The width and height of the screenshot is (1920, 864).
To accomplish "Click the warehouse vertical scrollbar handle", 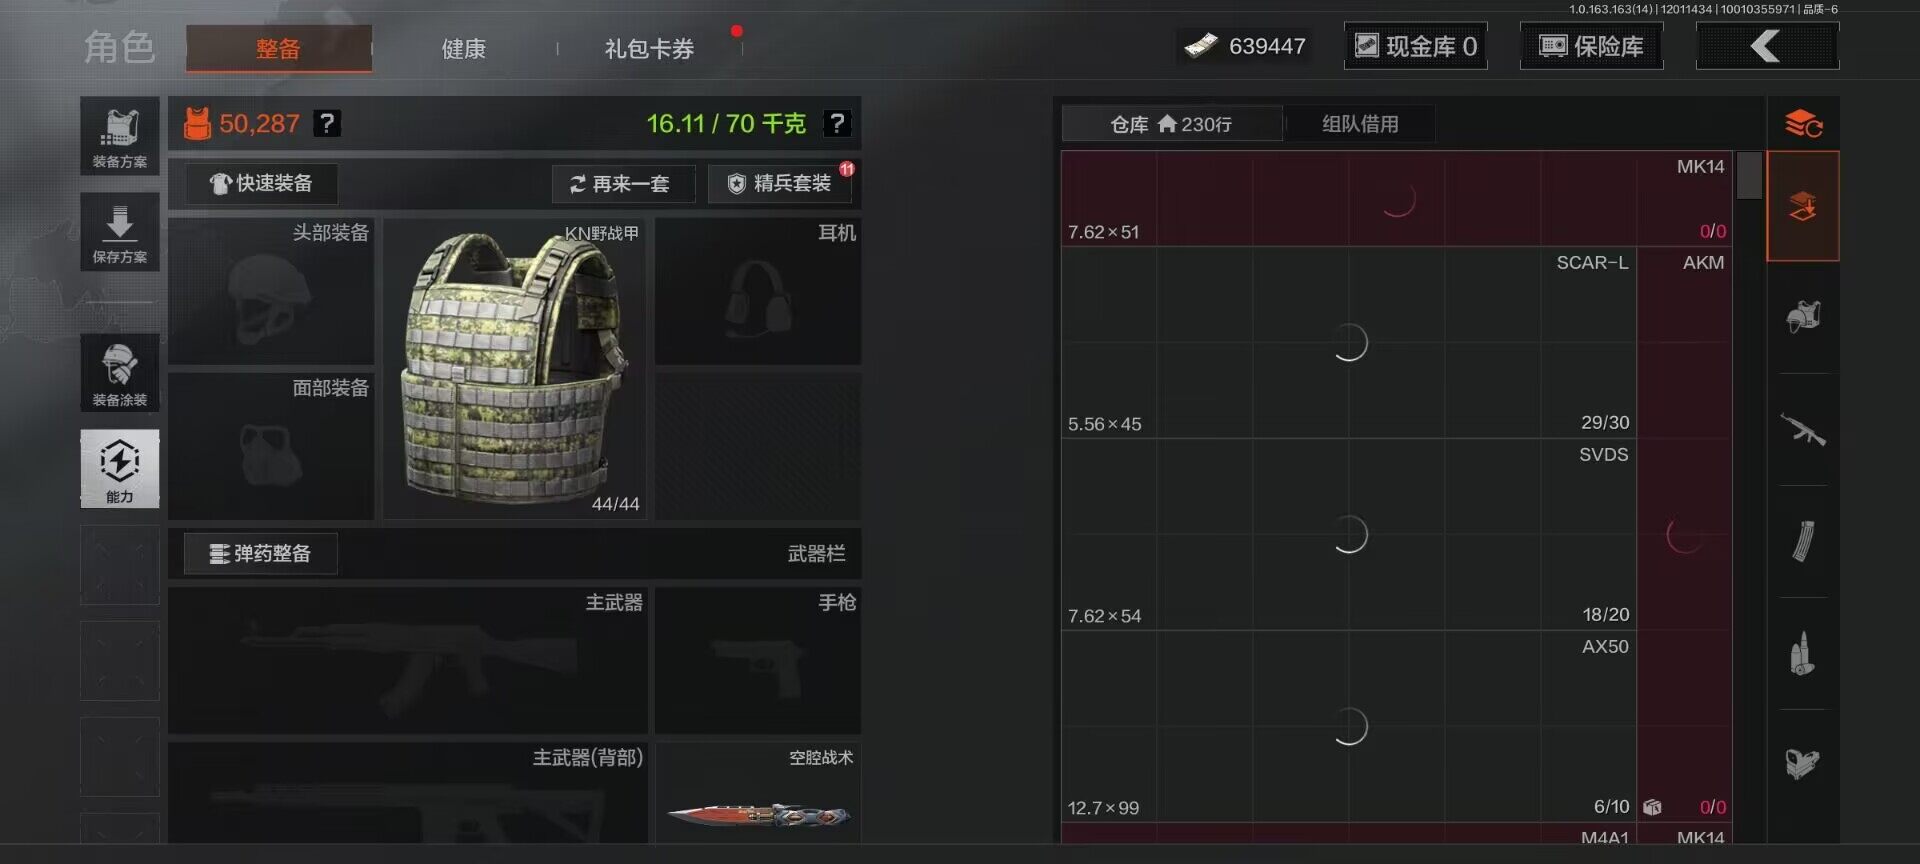I will tap(1749, 176).
